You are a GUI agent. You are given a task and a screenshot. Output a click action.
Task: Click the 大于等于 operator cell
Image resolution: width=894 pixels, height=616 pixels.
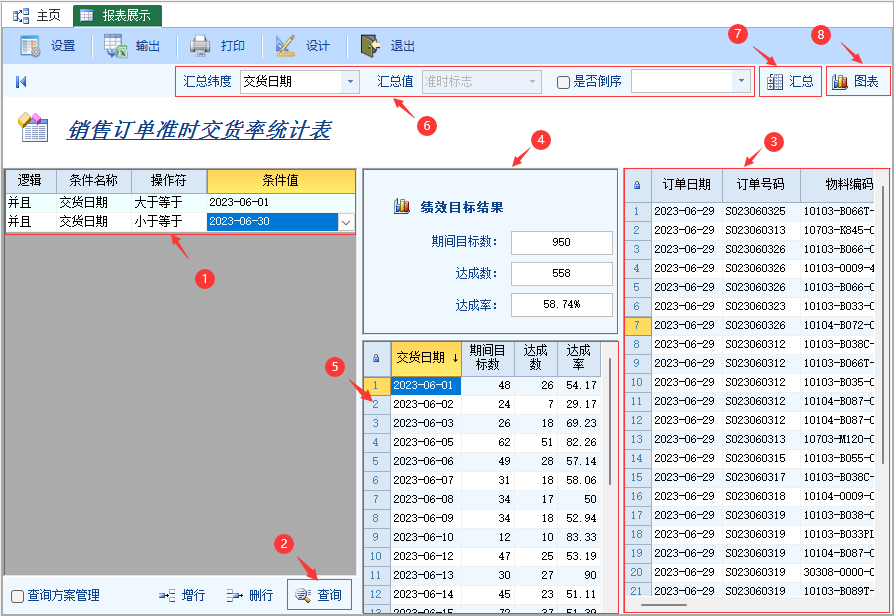[169, 202]
